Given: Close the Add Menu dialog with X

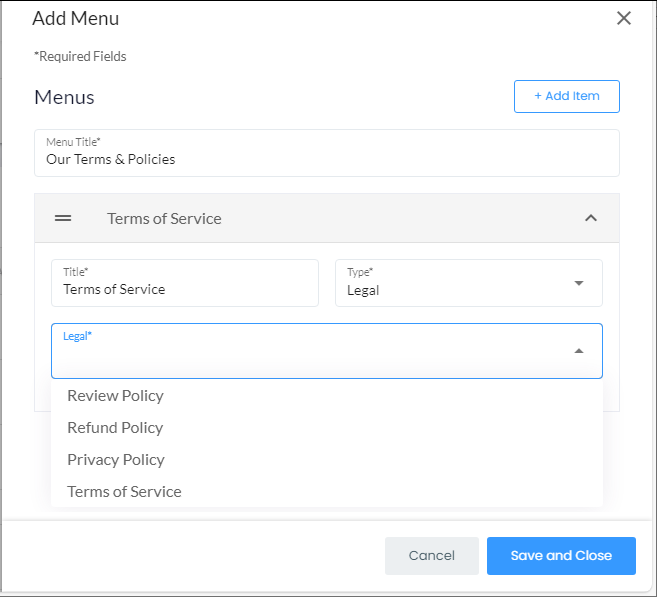Looking at the screenshot, I should (x=623, y=18).
